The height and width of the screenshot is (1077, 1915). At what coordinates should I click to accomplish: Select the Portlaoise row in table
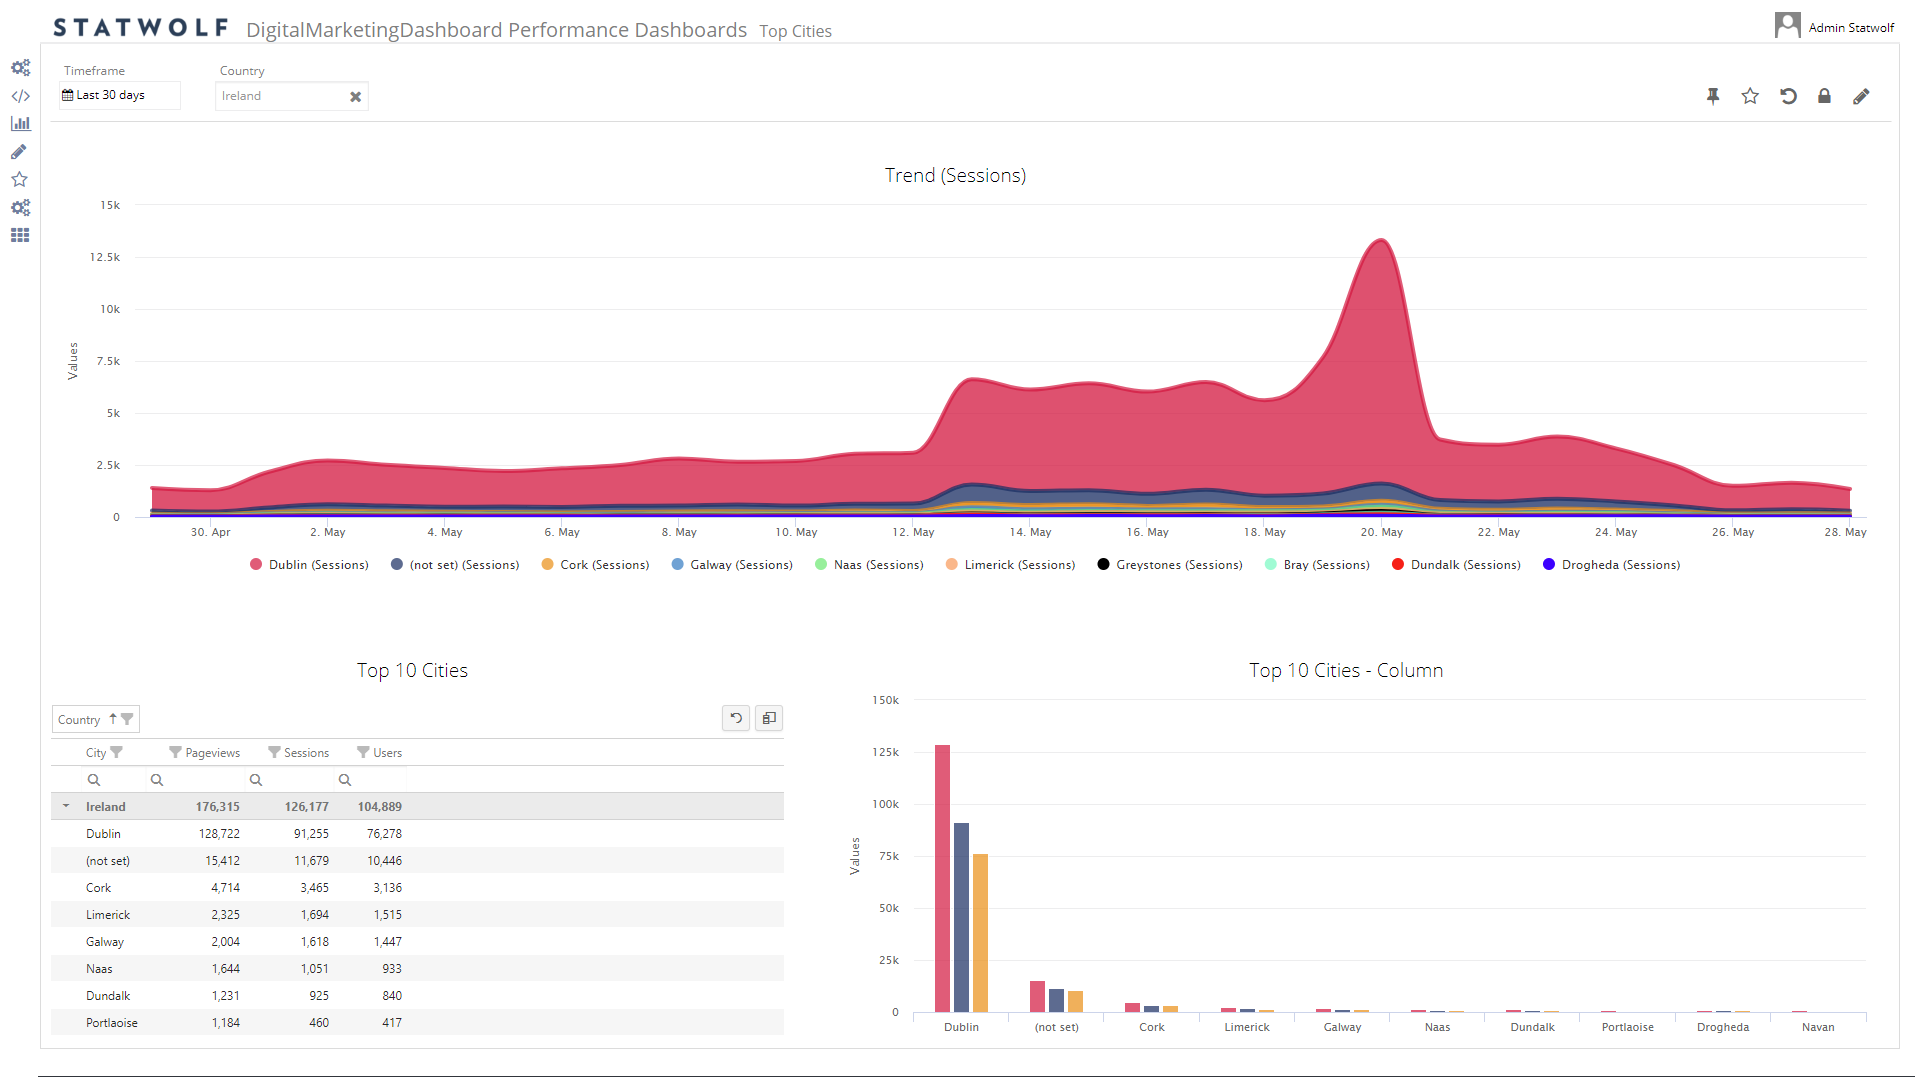(x=417, y=1023)
